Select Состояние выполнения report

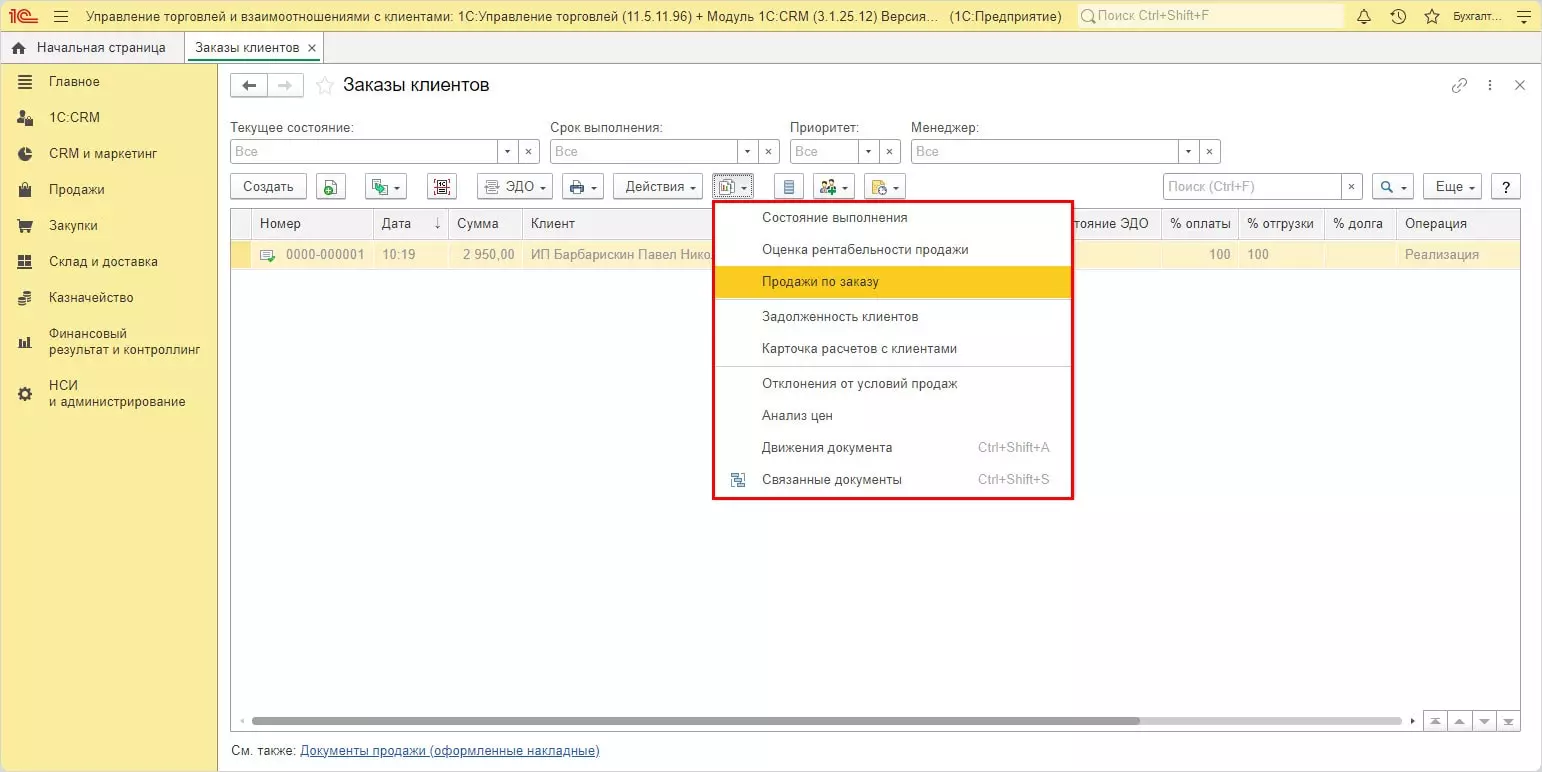pyautogui.click(x=892, y=218)
